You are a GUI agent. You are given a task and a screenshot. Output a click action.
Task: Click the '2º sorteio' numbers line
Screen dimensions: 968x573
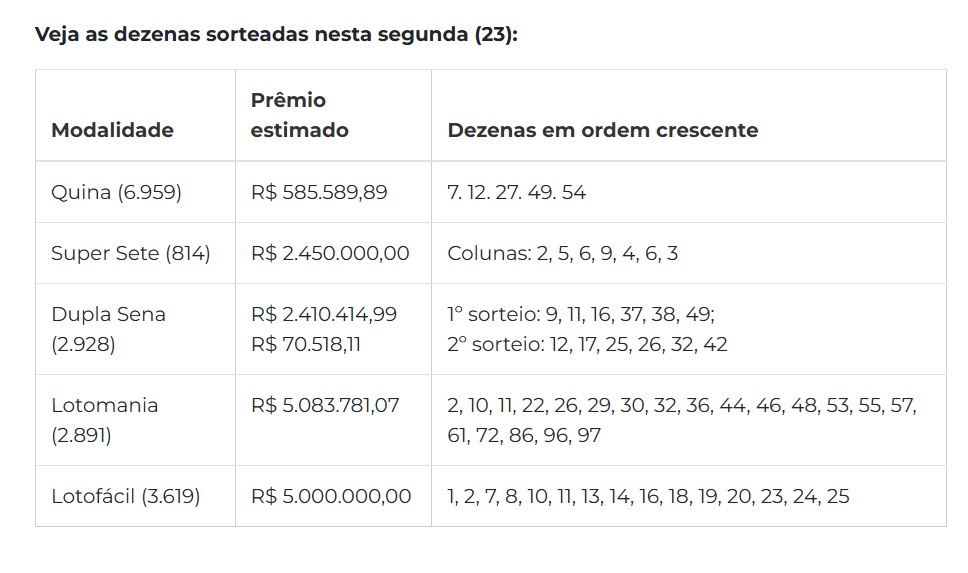click(587, 344)
